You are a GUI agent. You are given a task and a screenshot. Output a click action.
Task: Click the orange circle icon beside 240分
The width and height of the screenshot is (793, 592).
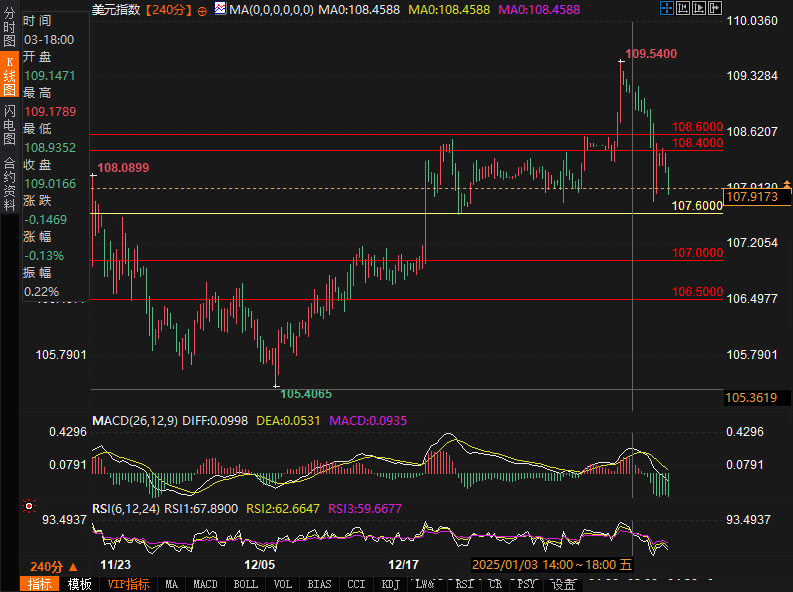(x=202, y=10)
